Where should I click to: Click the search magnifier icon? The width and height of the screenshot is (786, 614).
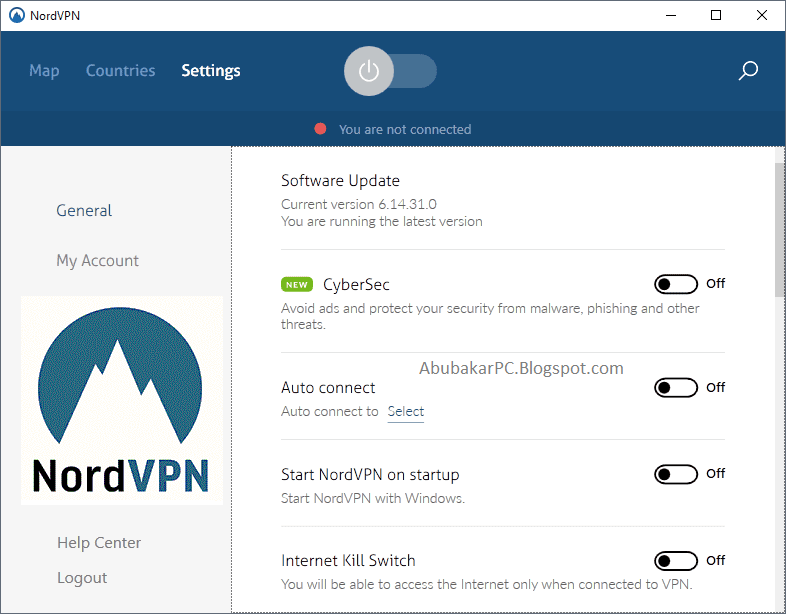click(x=748, y=71)
